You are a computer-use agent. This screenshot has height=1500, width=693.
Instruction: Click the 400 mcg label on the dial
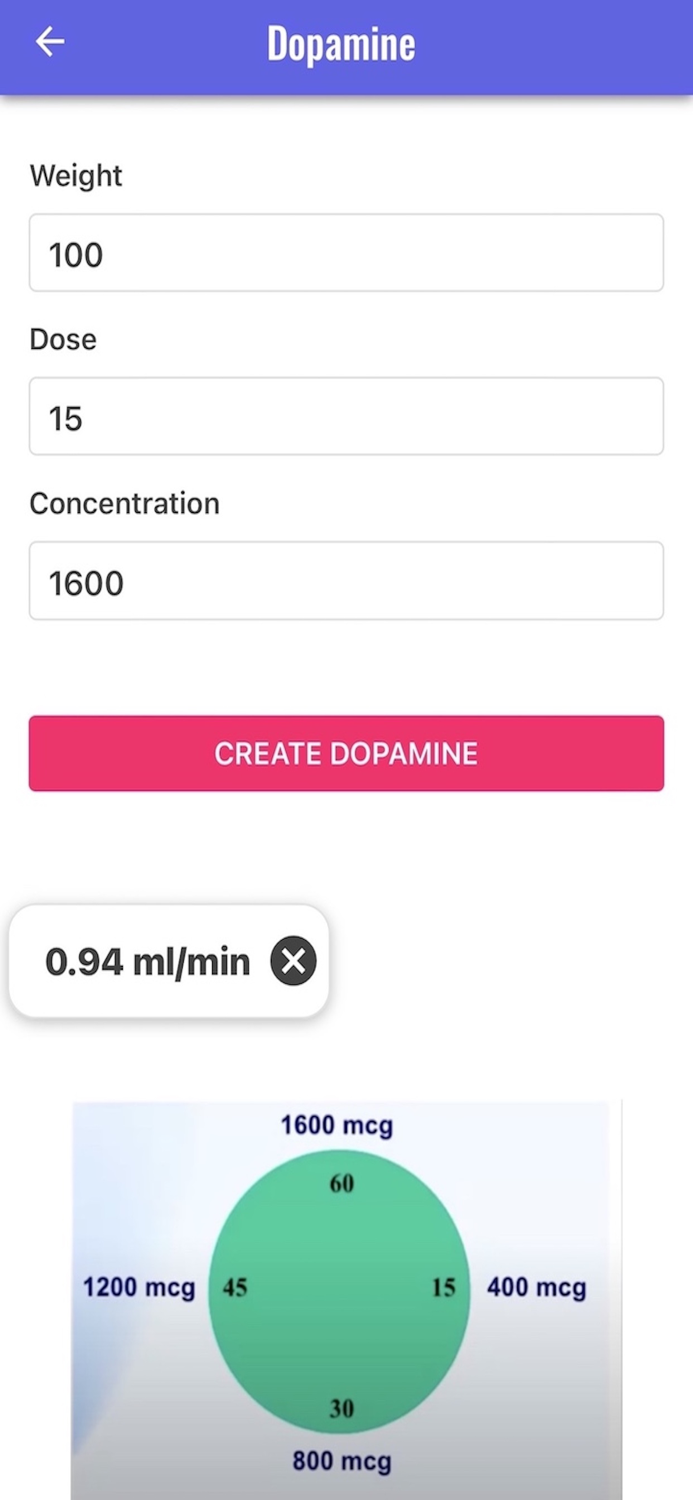(x=537, y=1288)
